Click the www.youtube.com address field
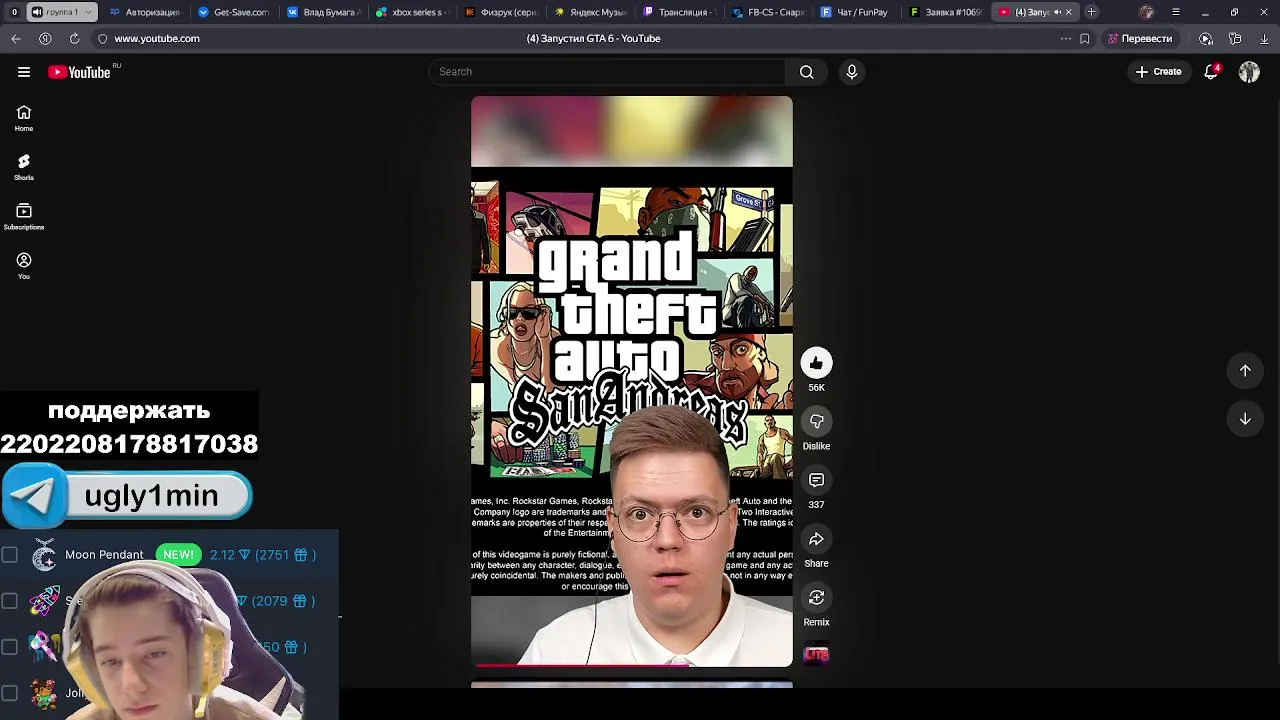The height and width of the screenshot is (720, 1280). point(157,38)
